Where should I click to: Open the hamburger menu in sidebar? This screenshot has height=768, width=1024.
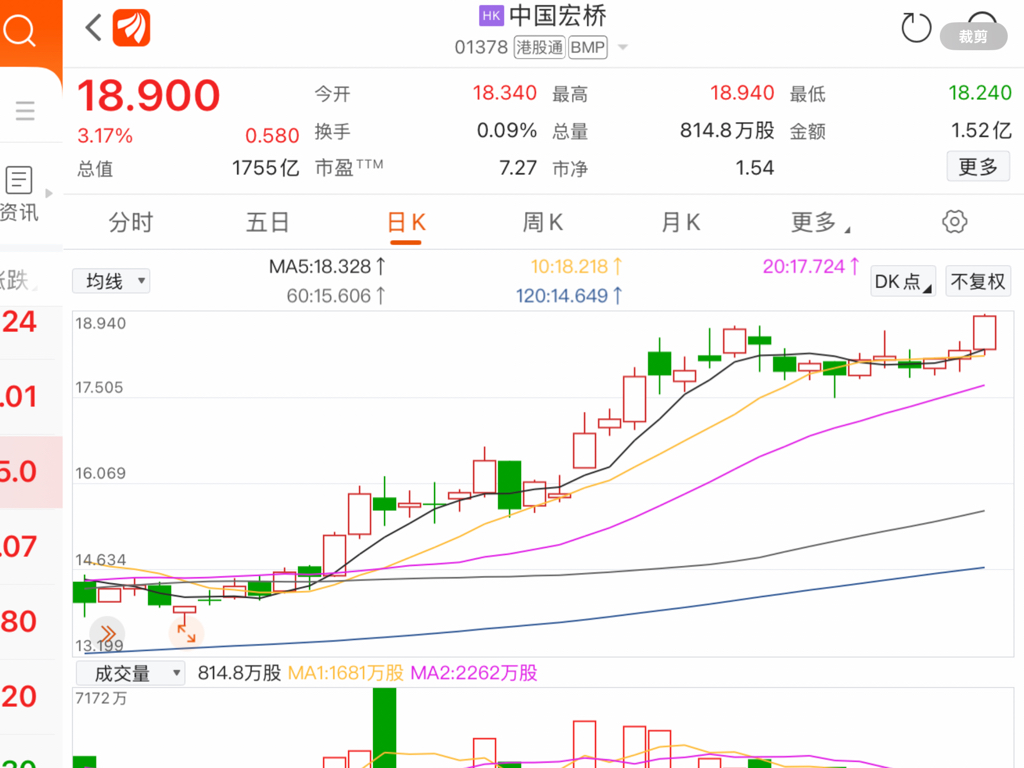(x=25, y=110)
